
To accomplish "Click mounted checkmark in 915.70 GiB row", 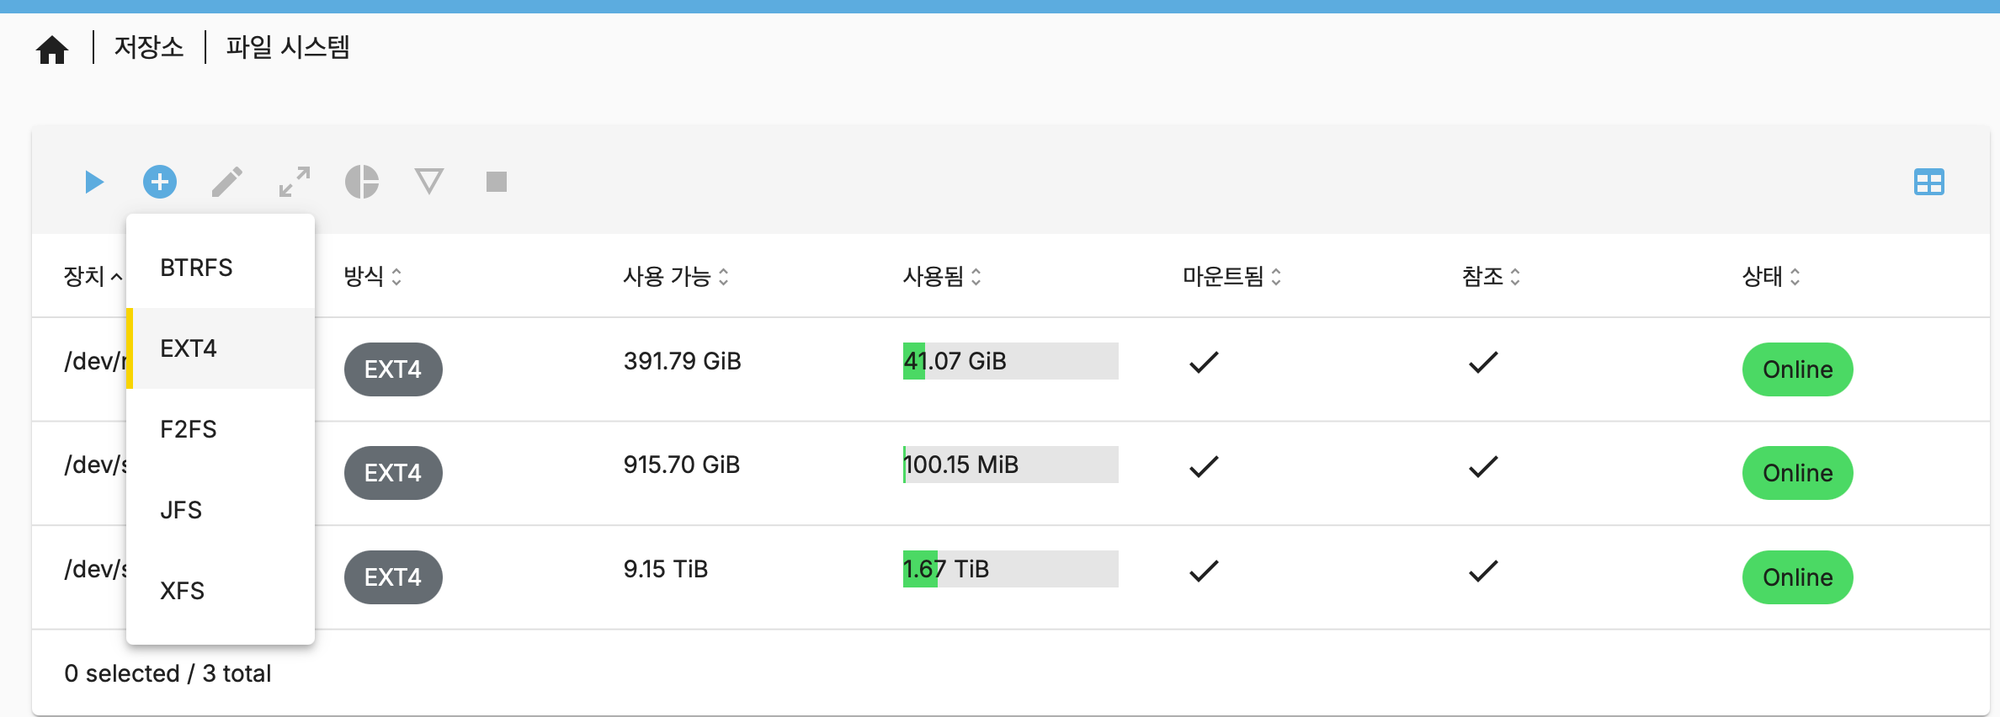I will [1204, 466].
